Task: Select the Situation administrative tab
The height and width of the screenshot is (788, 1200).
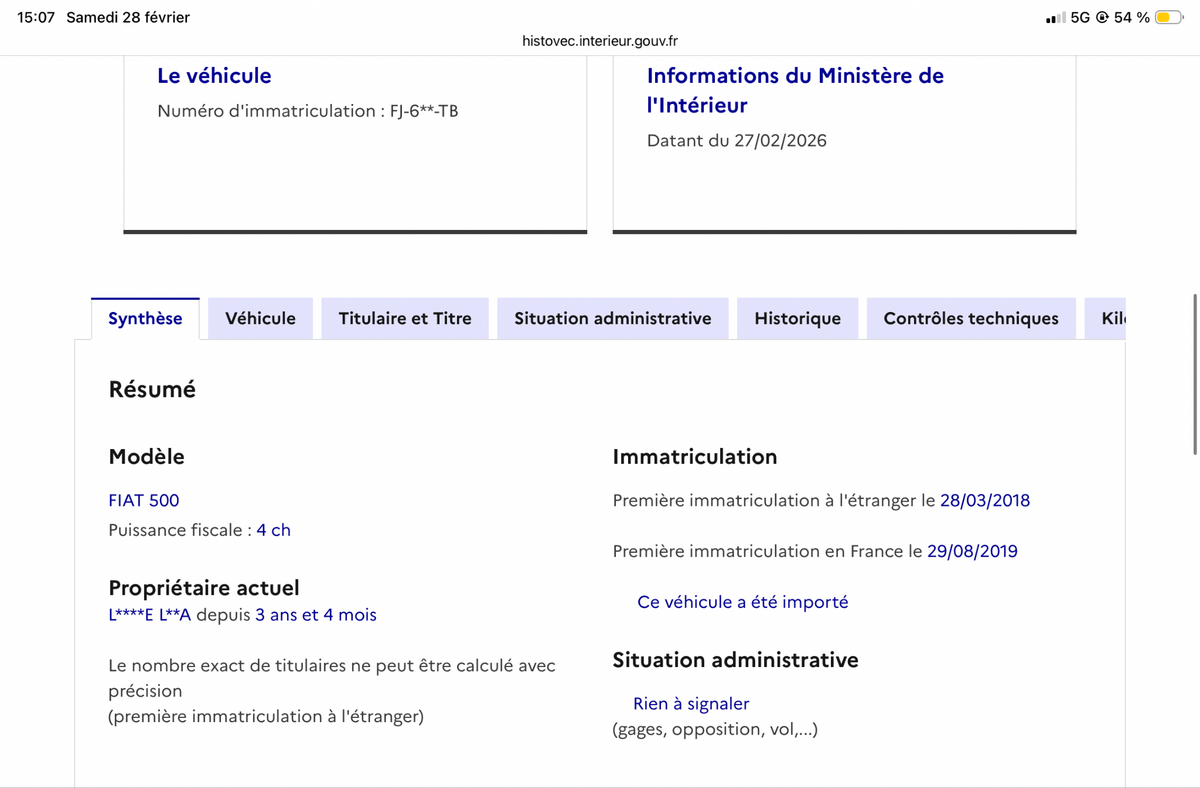Action: point(612,319)
